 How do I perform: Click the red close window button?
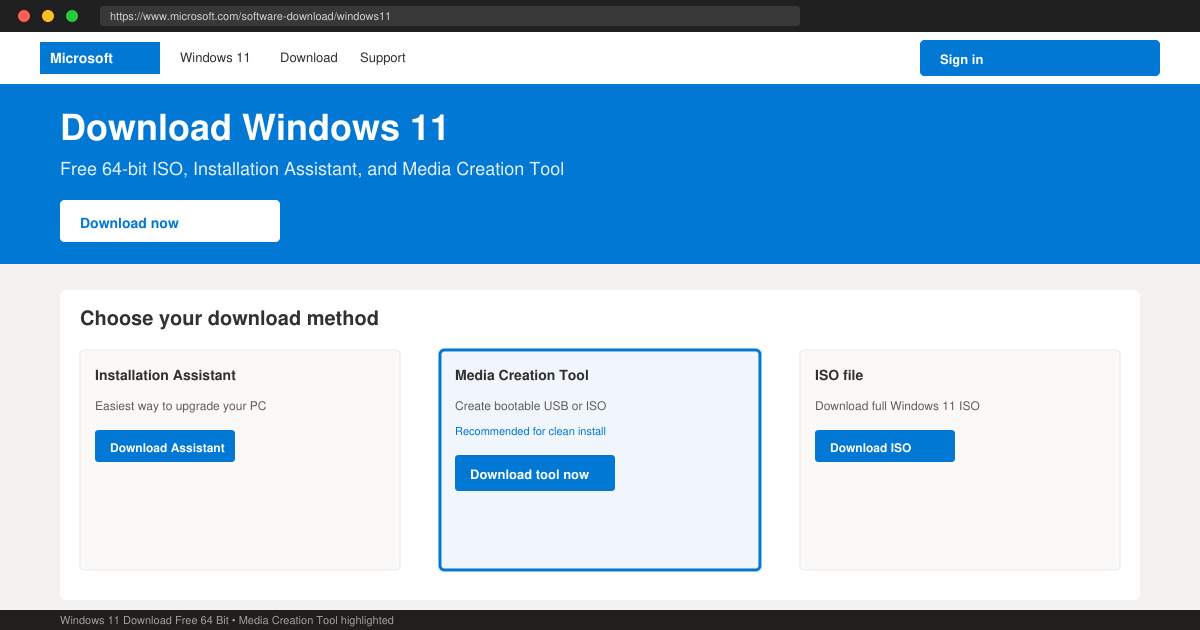(x=24, y=16)
